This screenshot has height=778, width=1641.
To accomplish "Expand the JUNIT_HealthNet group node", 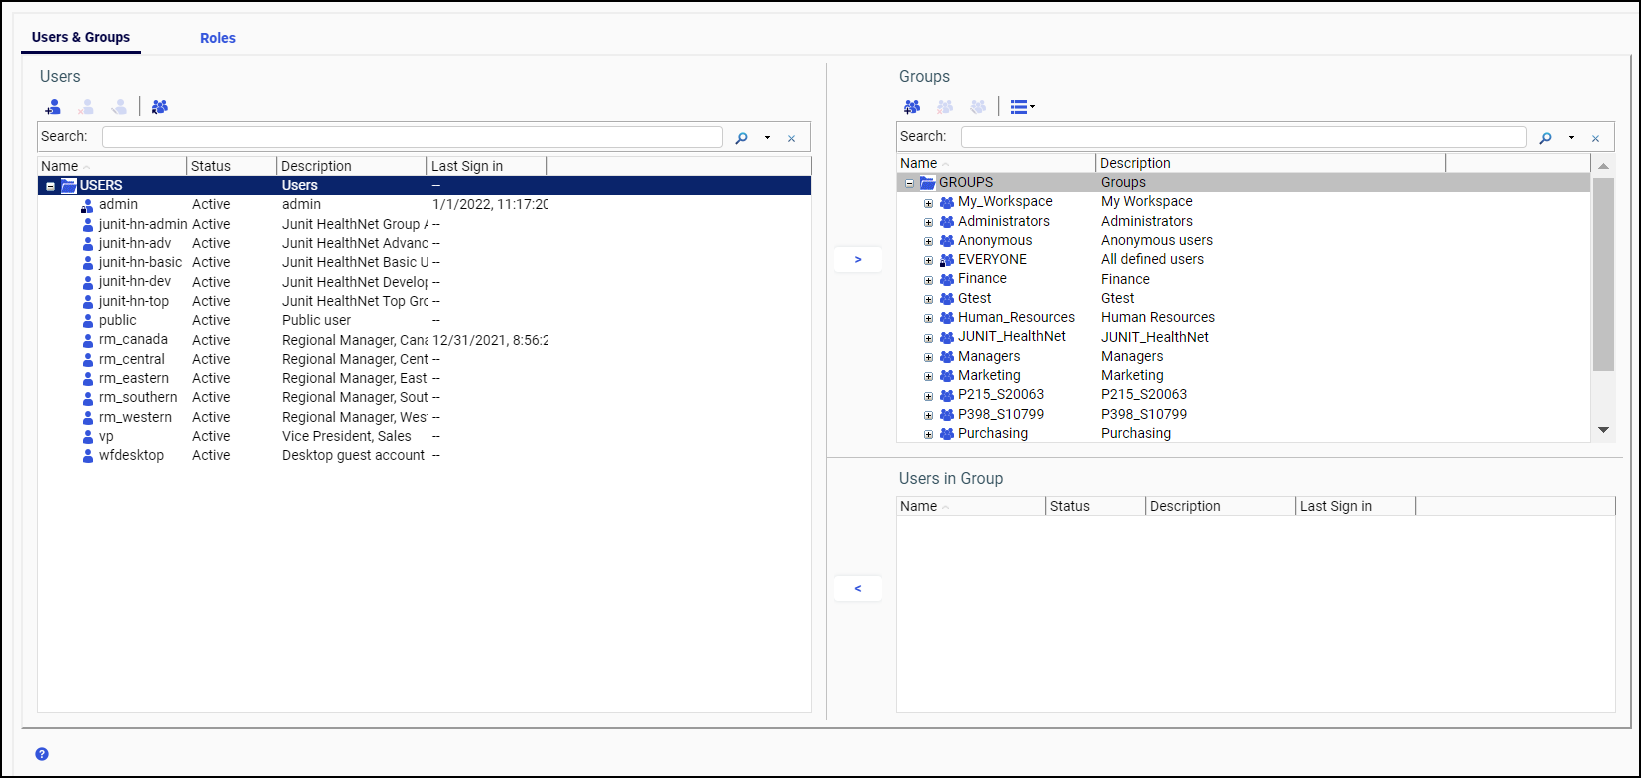I will 928,337.
